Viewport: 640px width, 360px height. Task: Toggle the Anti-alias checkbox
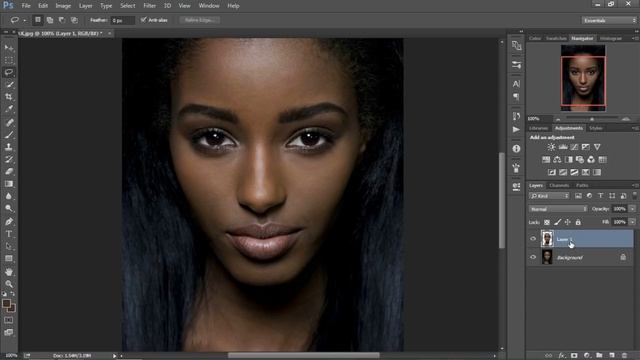[143, 20]
